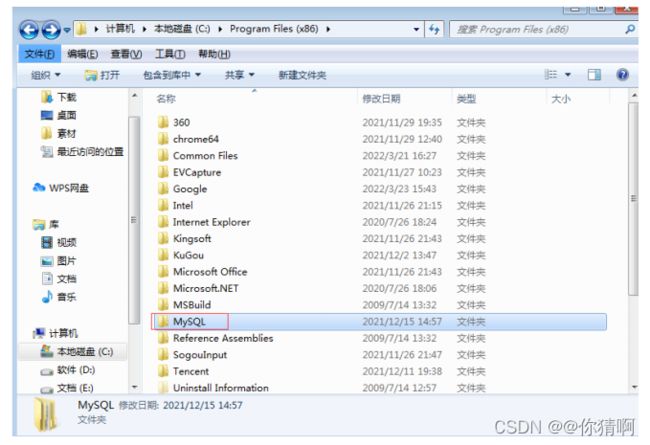
Task: Select the Common Files folder icon
Action: coord(163,156)
